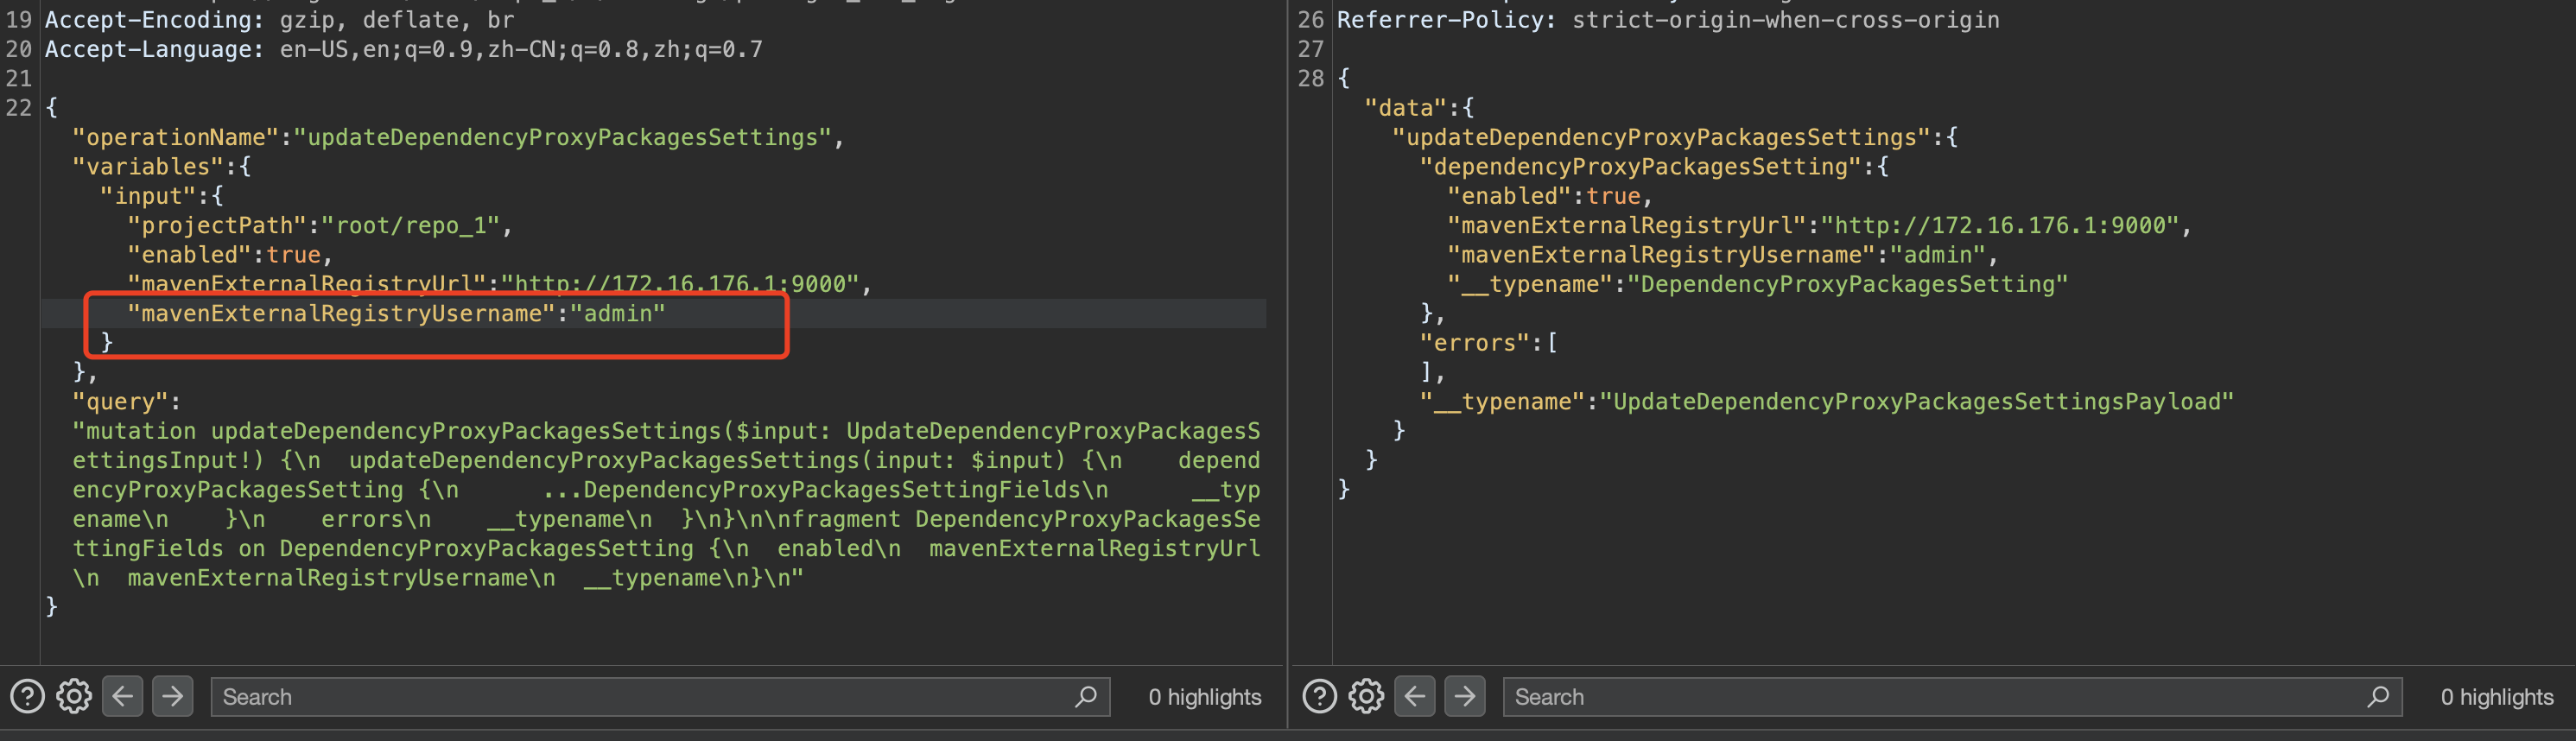The image size is (2576, 741).
Task: Open help for the request search bar
Action: 27,696
